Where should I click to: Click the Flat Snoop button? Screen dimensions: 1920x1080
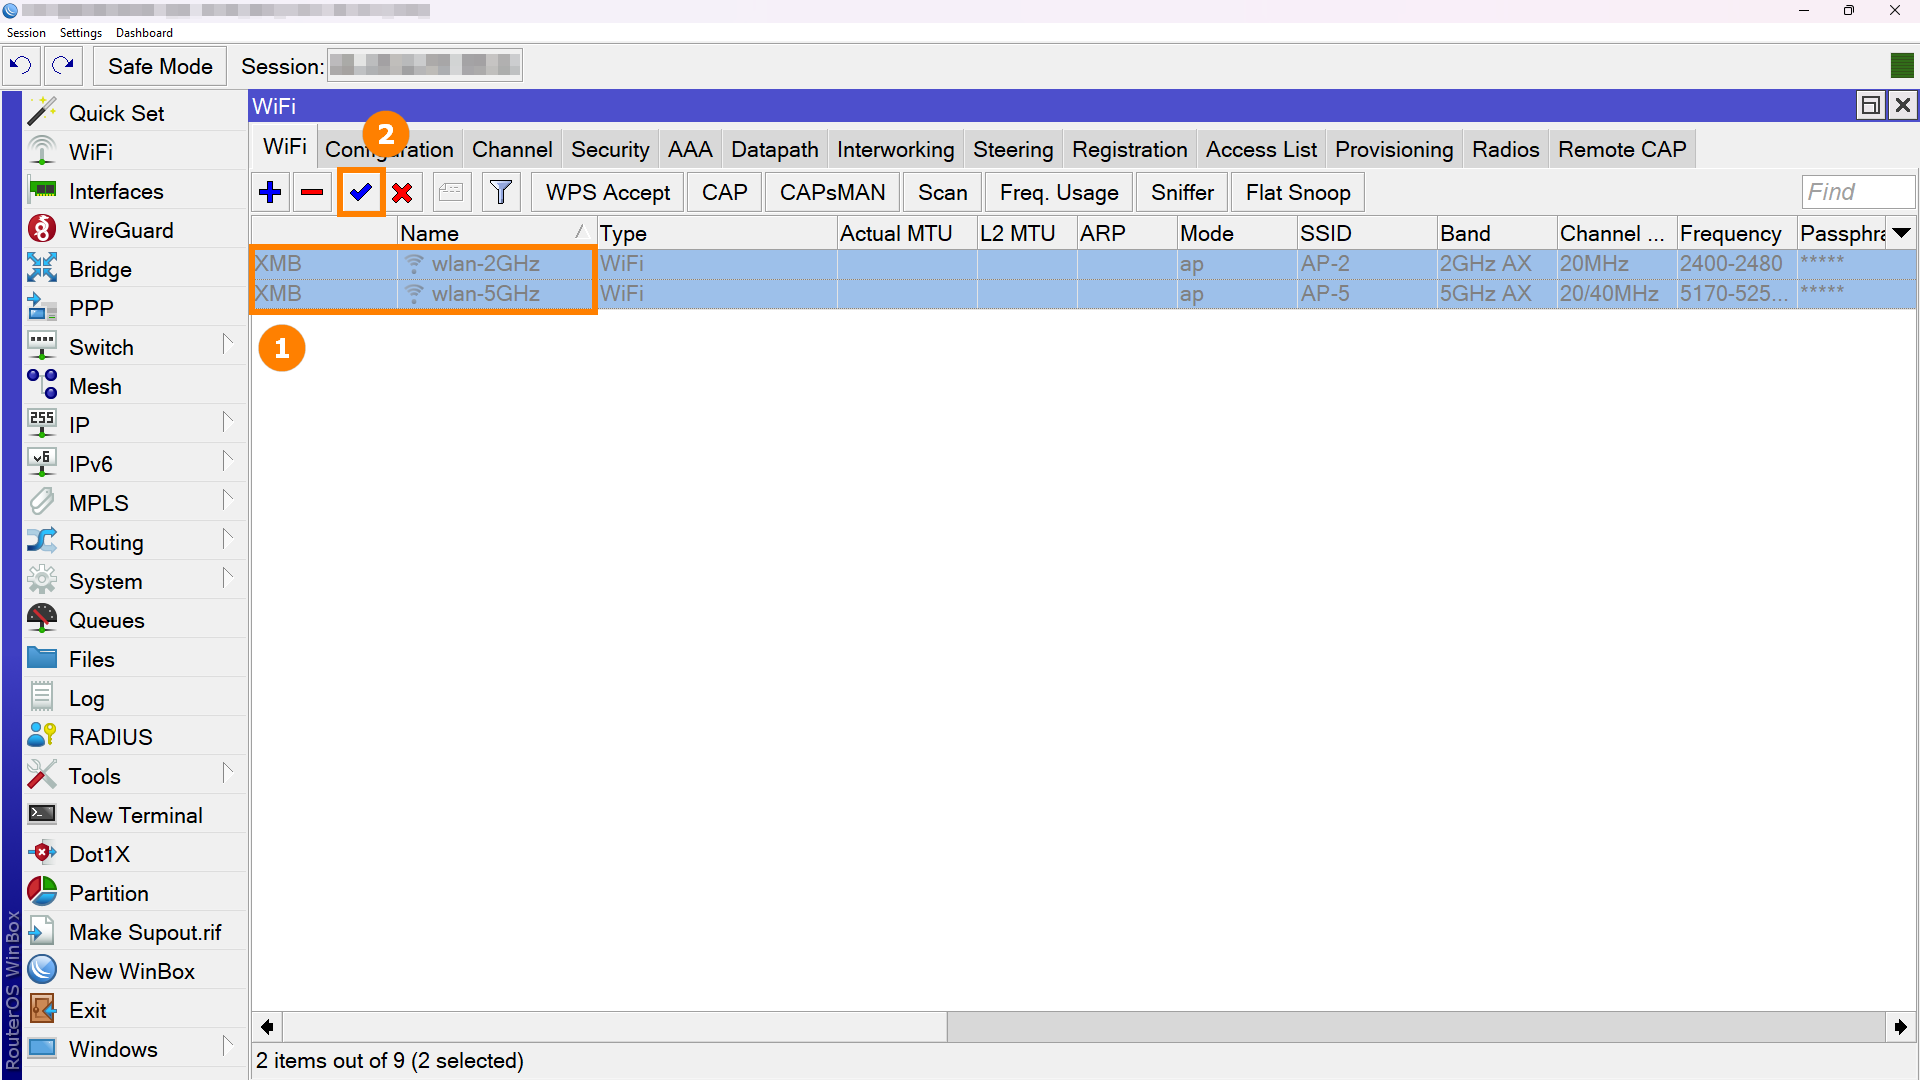1298,192
